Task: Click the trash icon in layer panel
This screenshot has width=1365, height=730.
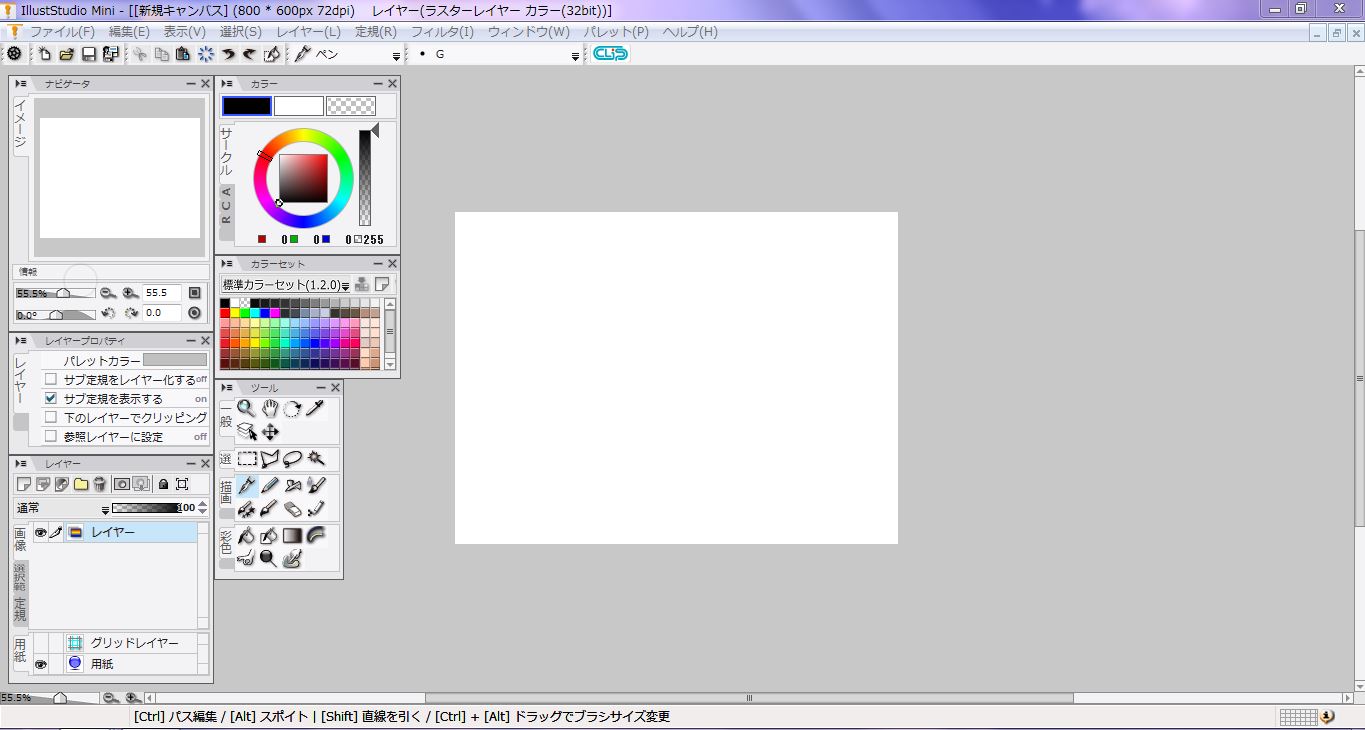Action: tap(100, 484)
